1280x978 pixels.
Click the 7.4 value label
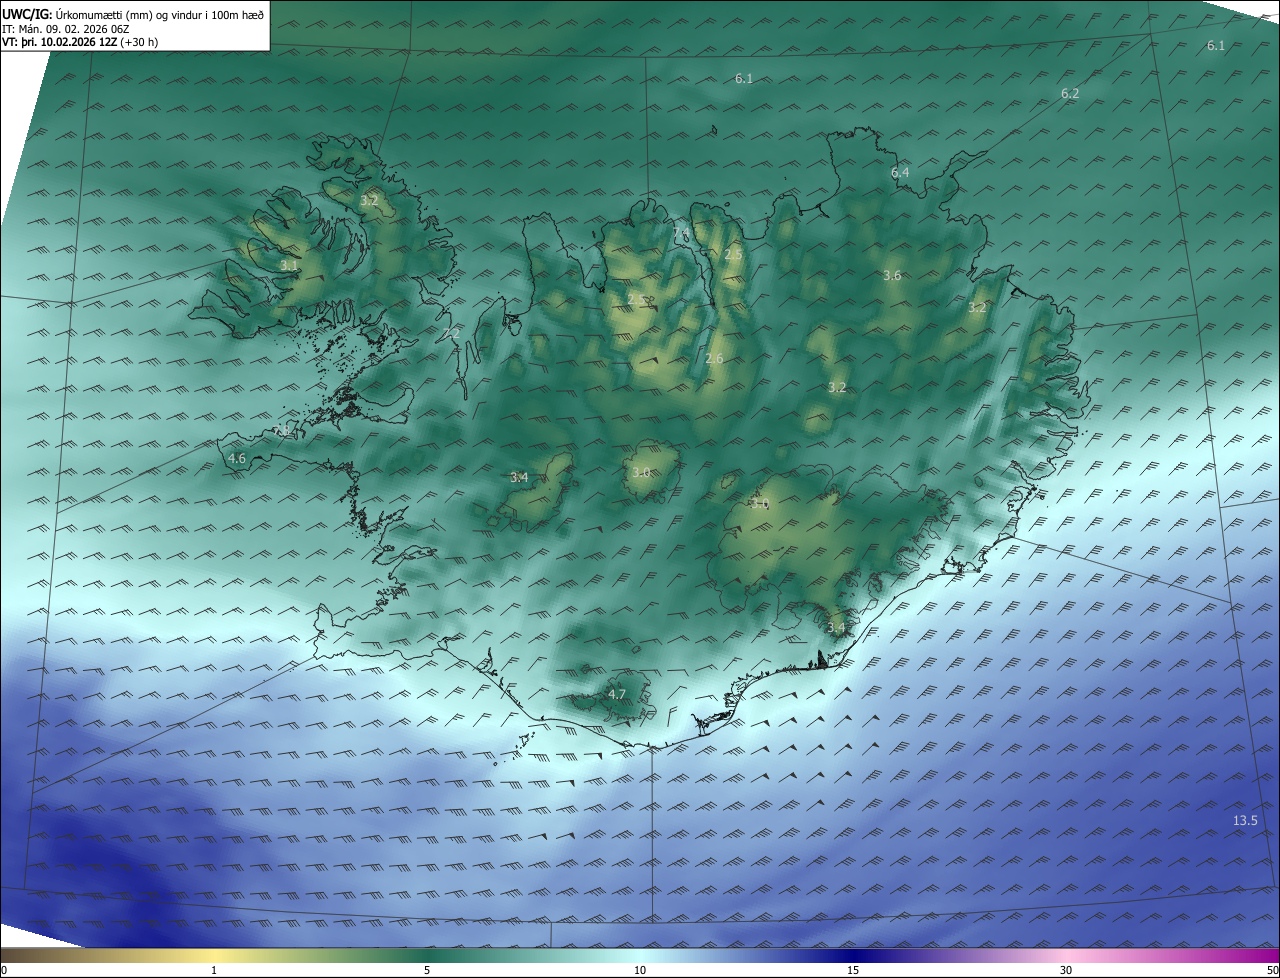click(x=681, y=233)
